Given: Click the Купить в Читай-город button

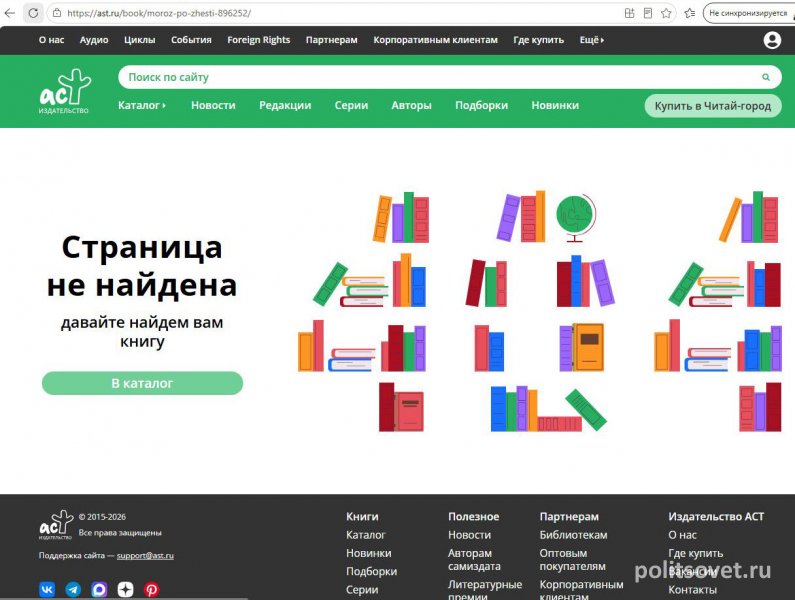Looking at the screenshot, I should coord(713,106).
